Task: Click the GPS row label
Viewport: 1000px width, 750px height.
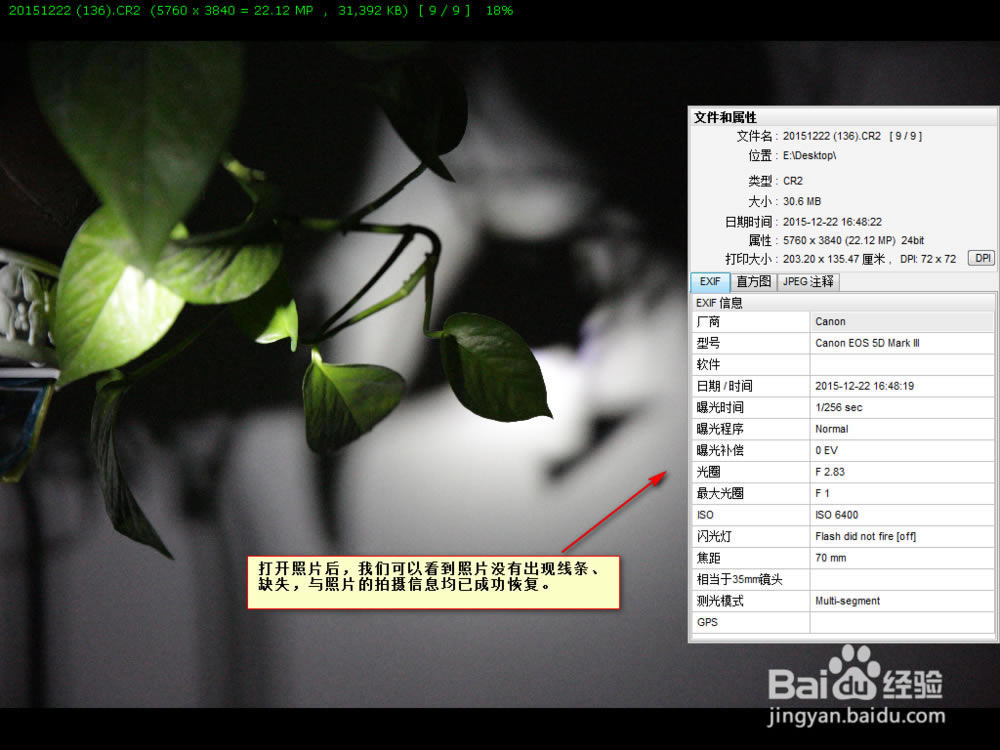Action: (707, 622)
